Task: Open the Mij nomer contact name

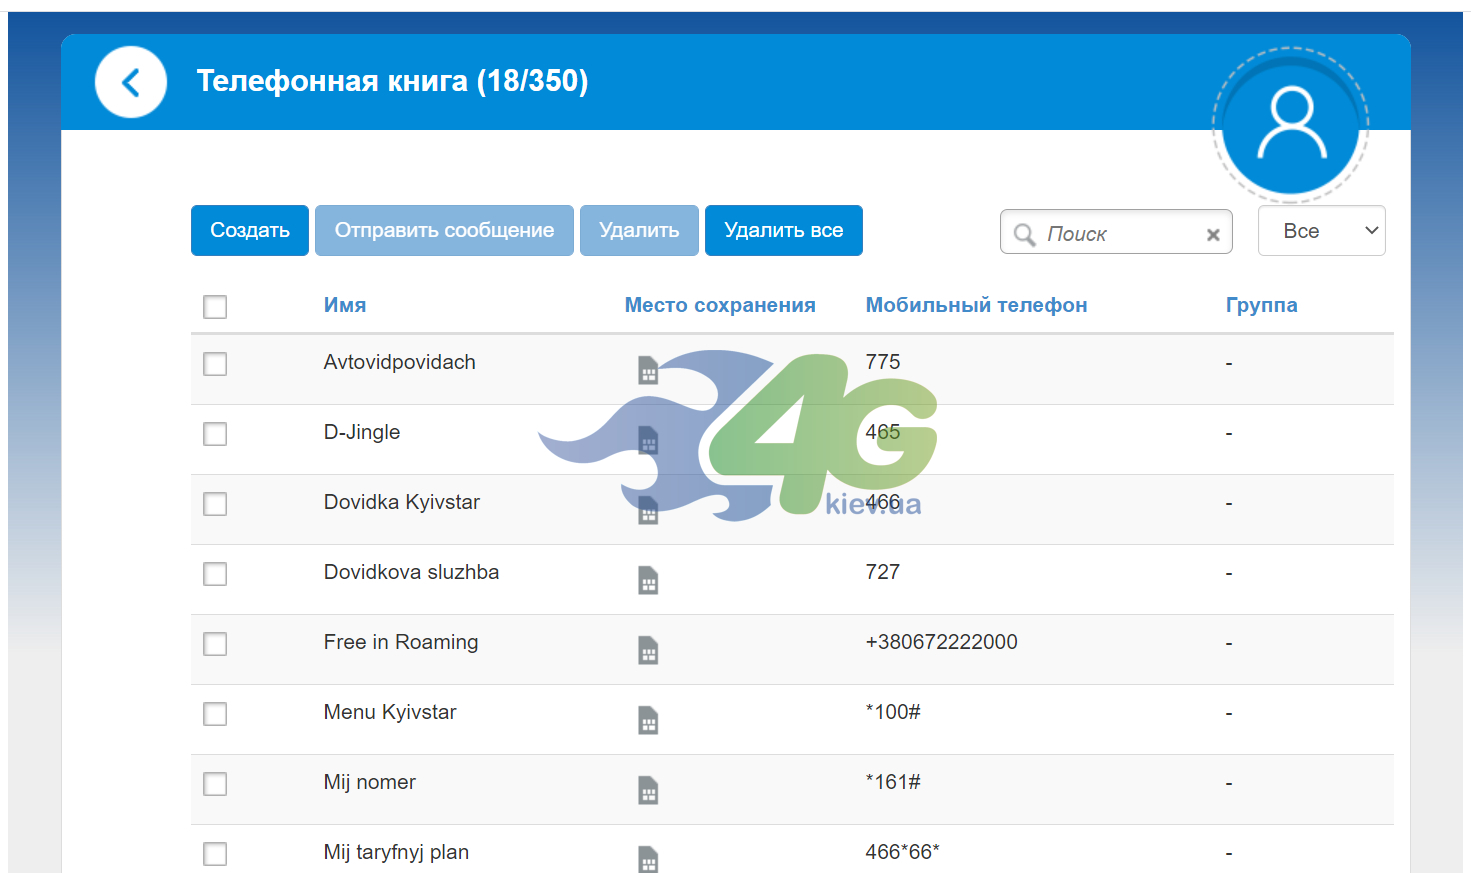Action: point(370,782)
